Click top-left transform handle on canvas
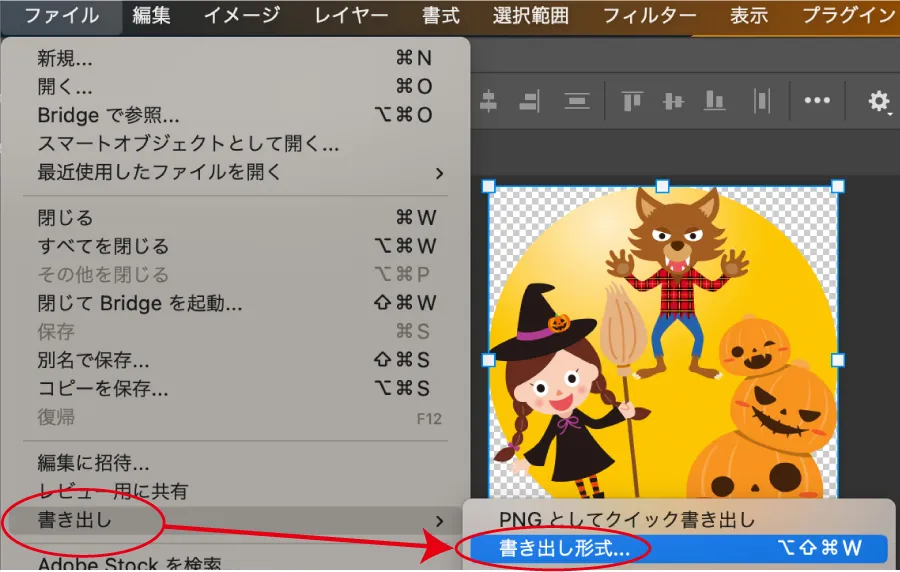Viewport: 900px width, 572px height. click(x=488, y=186)
